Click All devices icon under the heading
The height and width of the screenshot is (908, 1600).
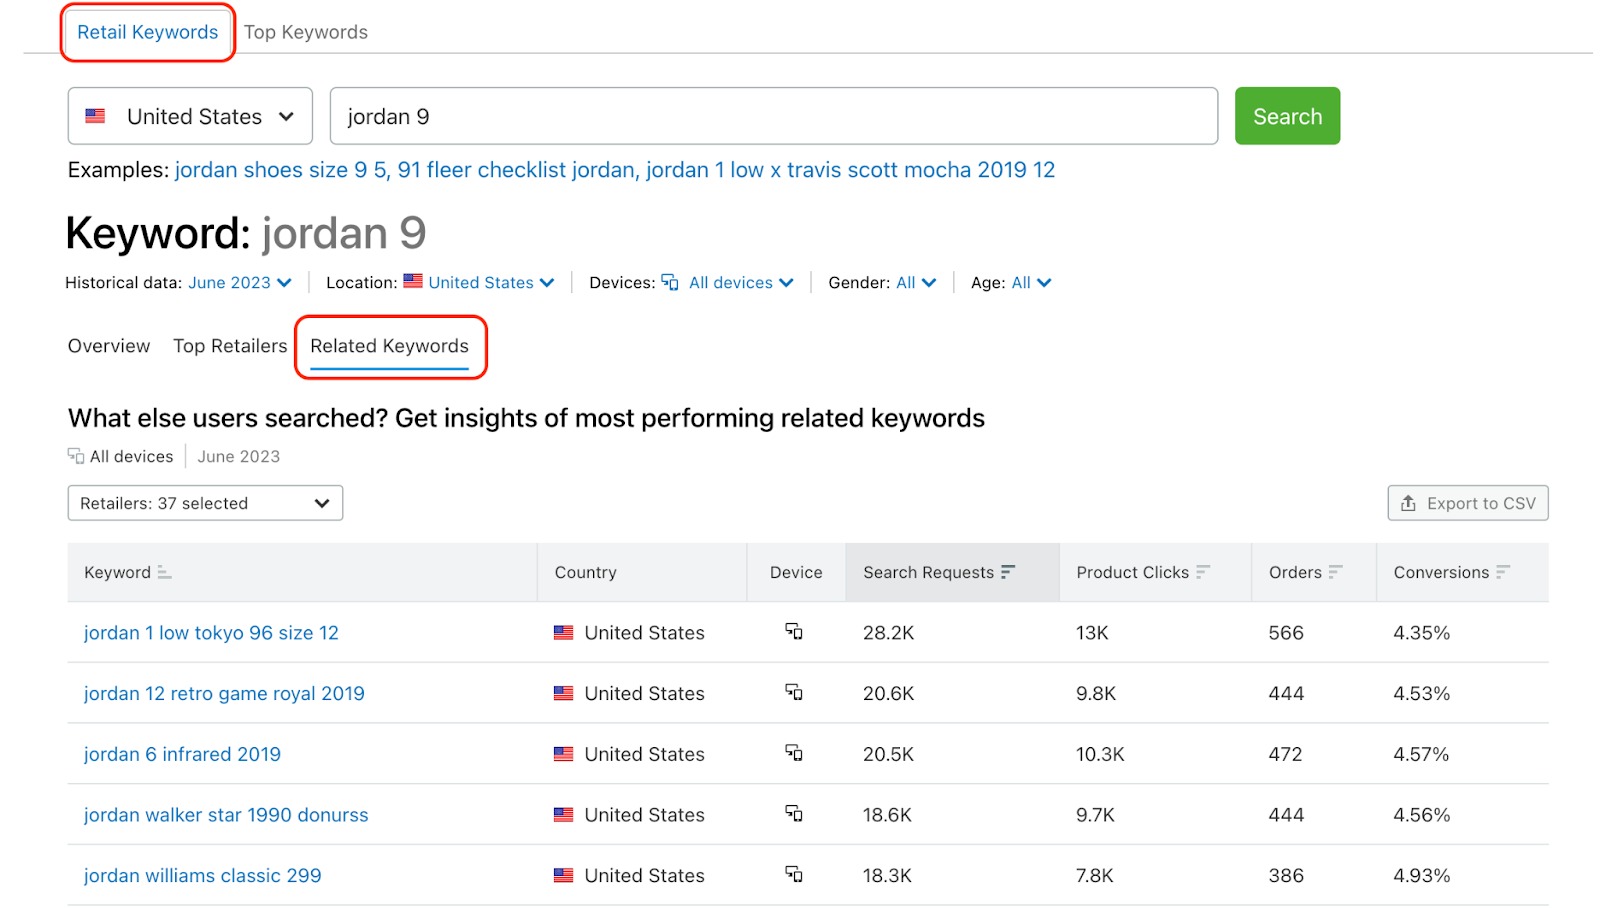click(x=76, y=456)
